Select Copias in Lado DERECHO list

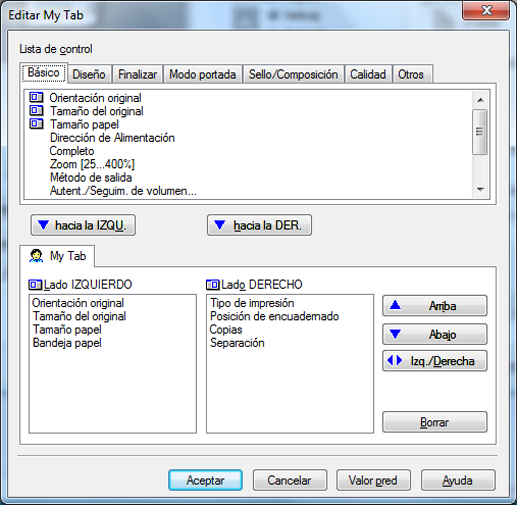[226, 330]
